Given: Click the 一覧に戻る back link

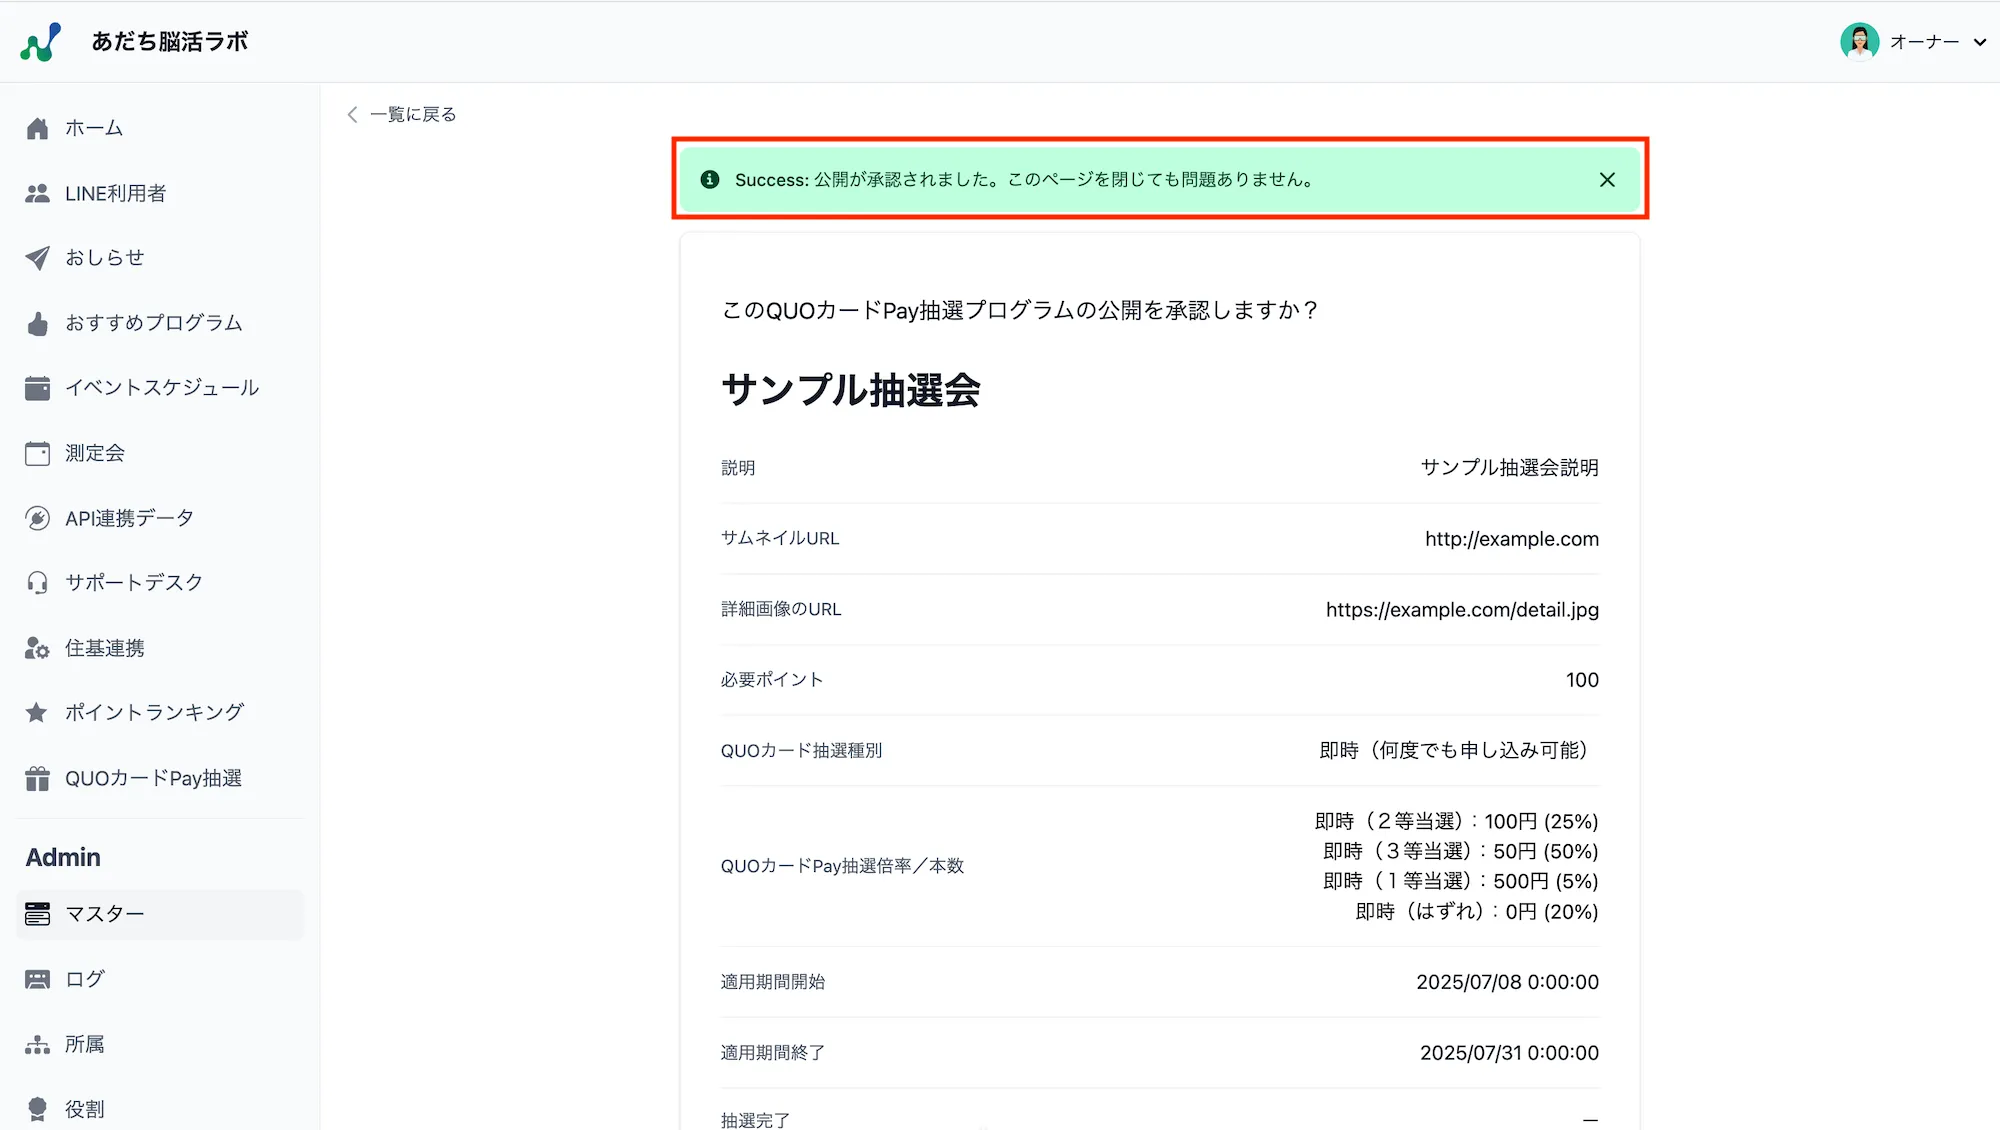Looking at the screenshot, I should [400, 114].
